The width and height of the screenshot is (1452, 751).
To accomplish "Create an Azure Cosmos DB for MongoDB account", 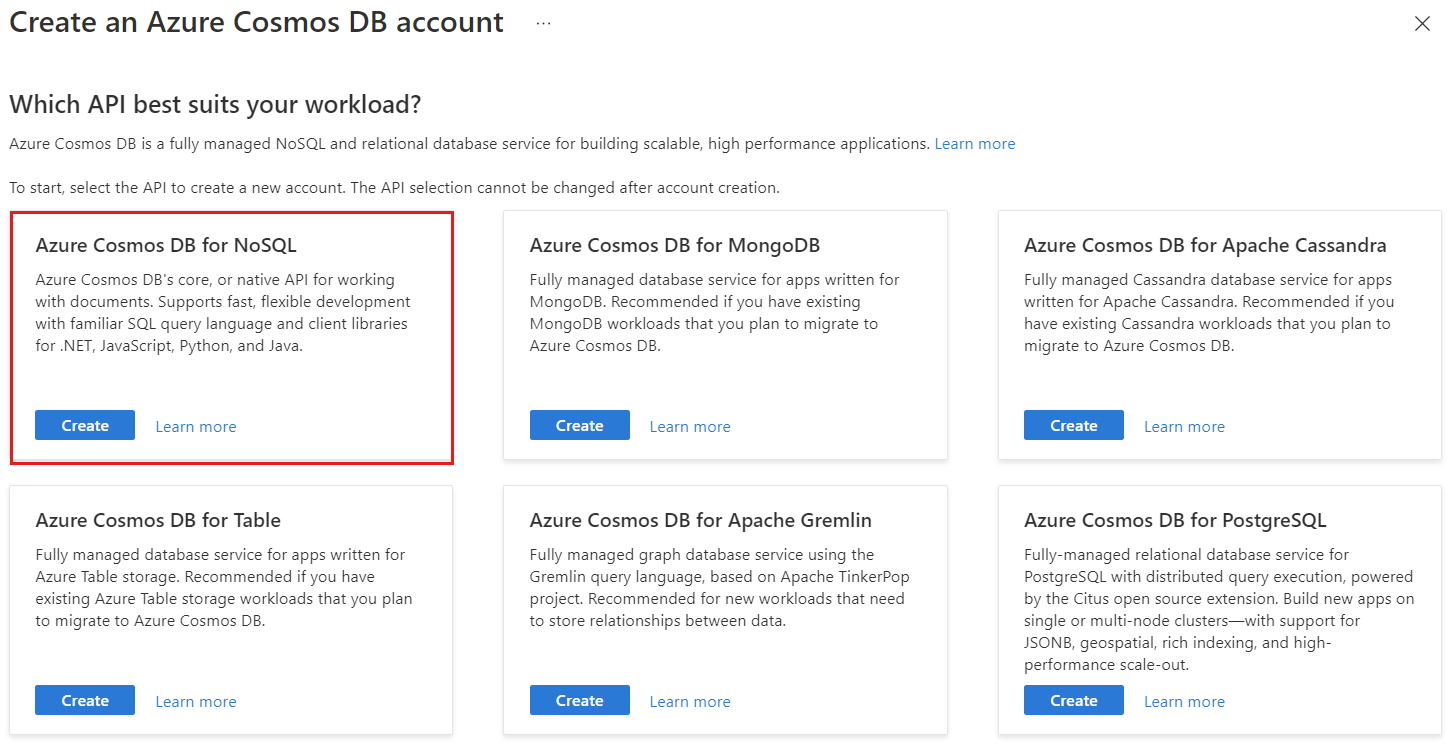I will [580, 425].
